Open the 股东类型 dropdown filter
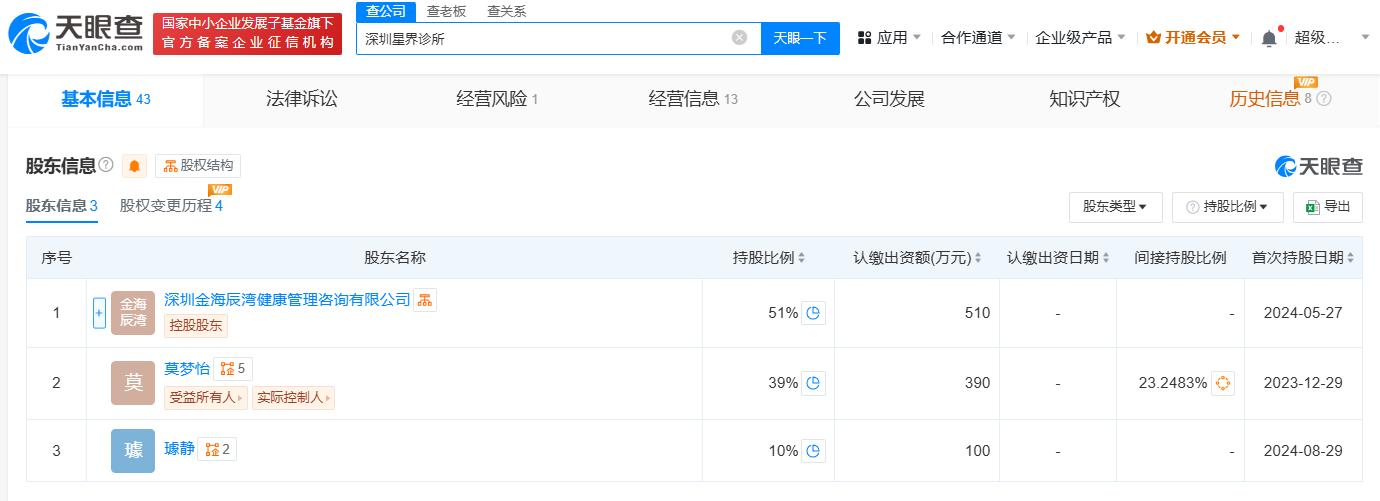 pyautogui.click(x=1115, y=207)
